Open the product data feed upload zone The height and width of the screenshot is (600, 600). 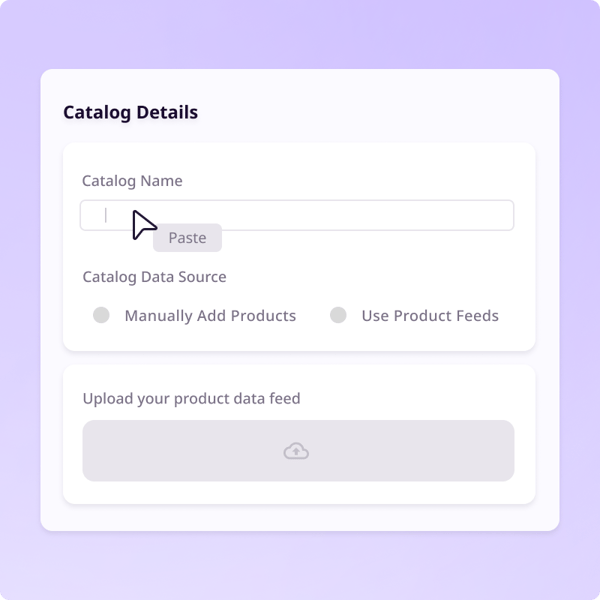(x=298, y=451)
